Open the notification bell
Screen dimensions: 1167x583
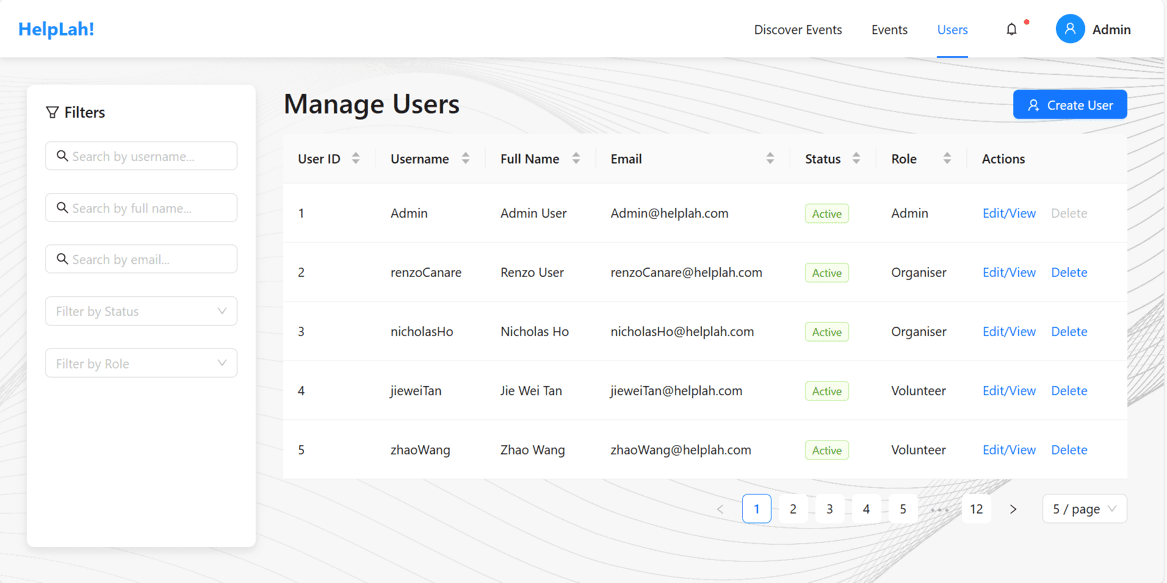[1011, 30]
